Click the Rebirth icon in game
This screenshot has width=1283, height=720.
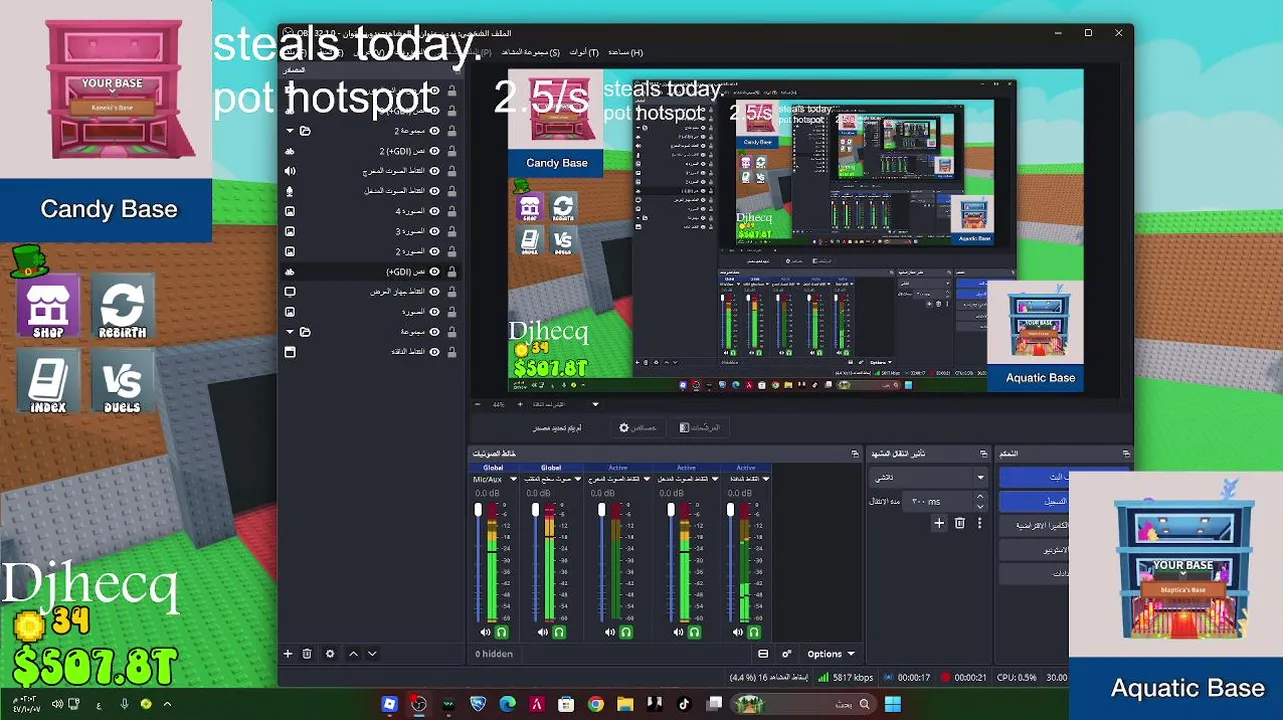click(x=122, y=307)
